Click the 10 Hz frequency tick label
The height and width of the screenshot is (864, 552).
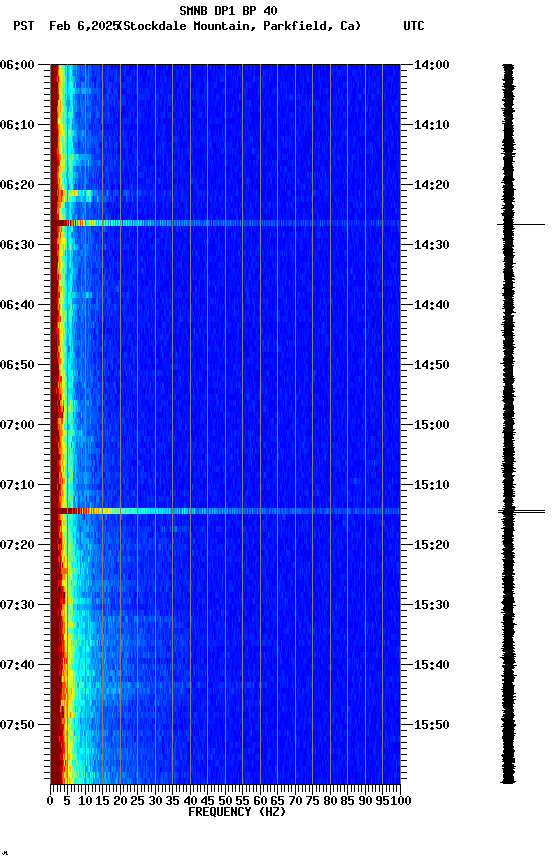(x=85, y=801)
